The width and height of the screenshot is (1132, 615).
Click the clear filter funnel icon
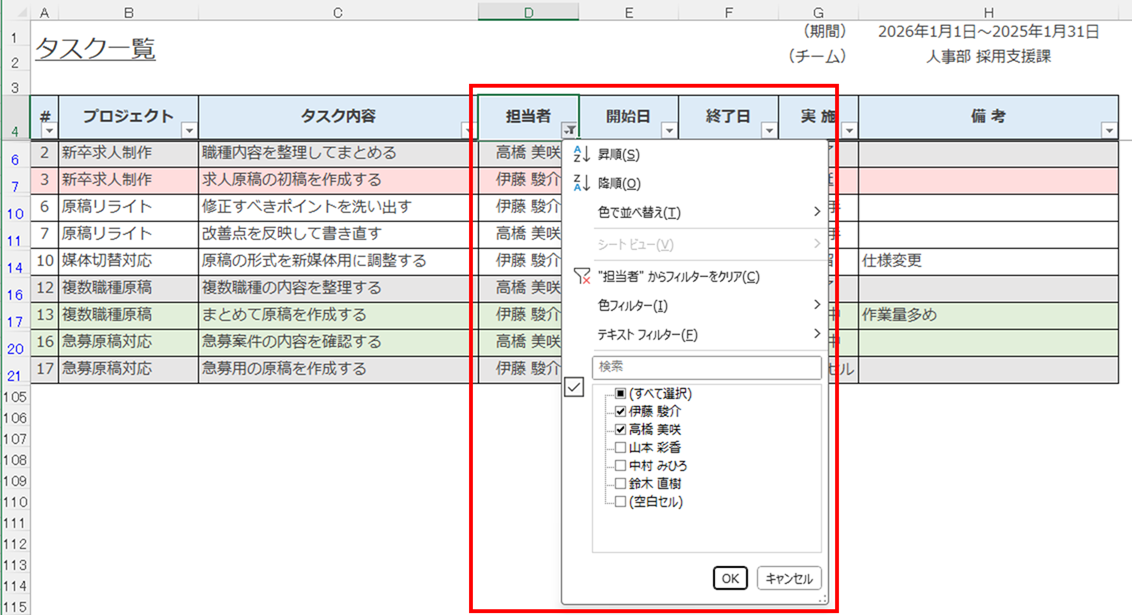tap(582, 277)
